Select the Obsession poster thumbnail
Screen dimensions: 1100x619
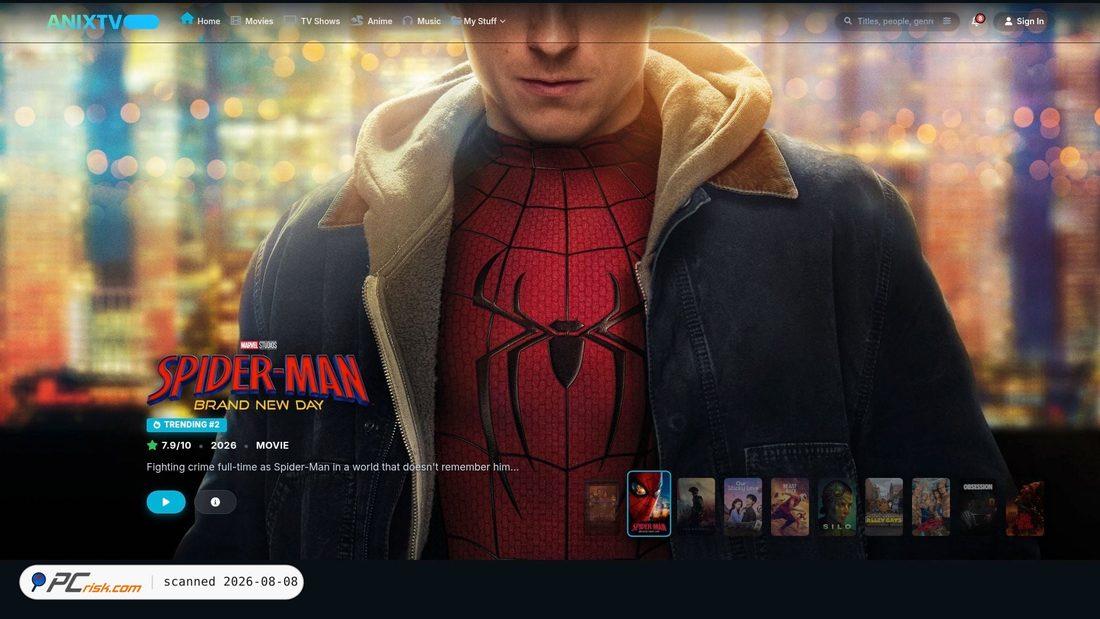click(x=978, y=507)
